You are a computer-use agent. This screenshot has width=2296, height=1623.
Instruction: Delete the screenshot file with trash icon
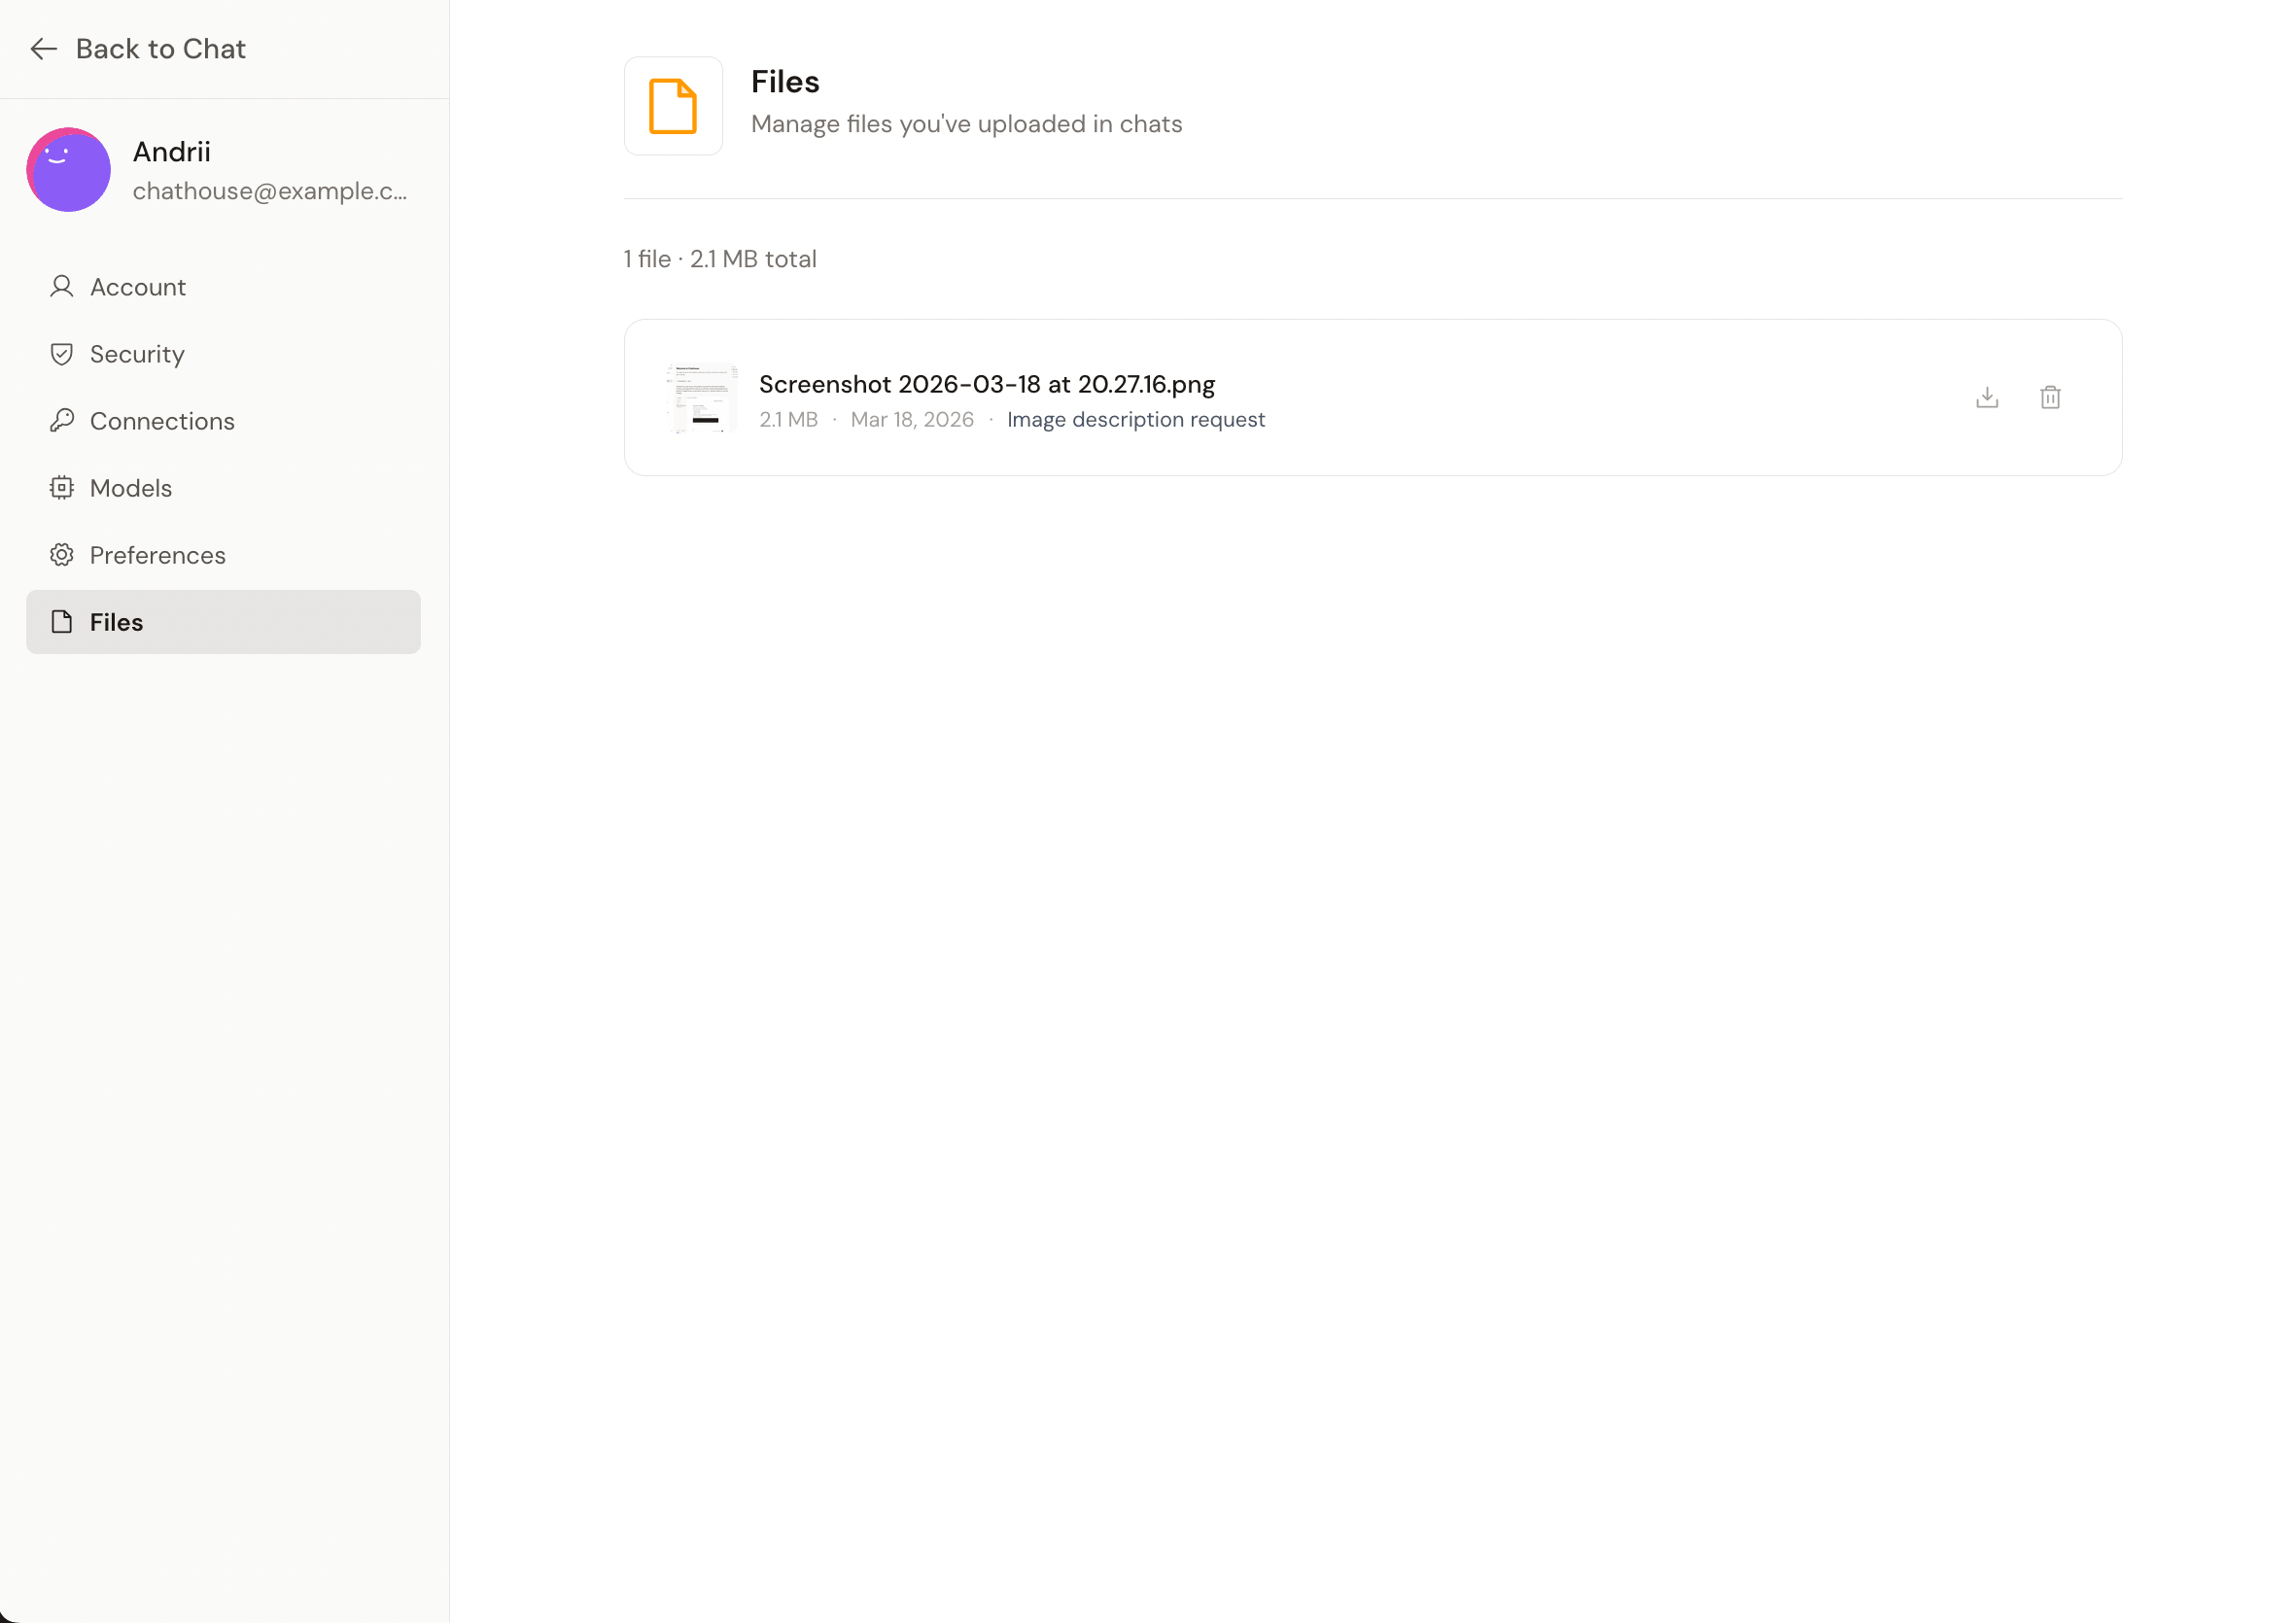click(x=2049, y=398)
